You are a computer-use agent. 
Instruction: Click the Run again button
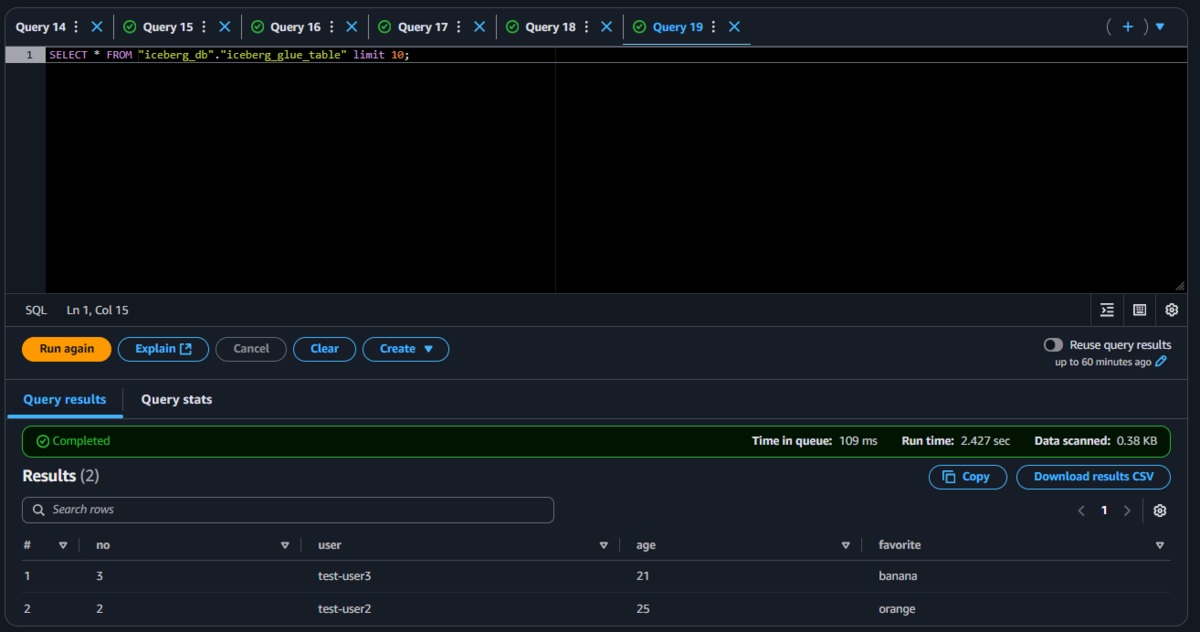pyautogui.click(x=67, y=349)
